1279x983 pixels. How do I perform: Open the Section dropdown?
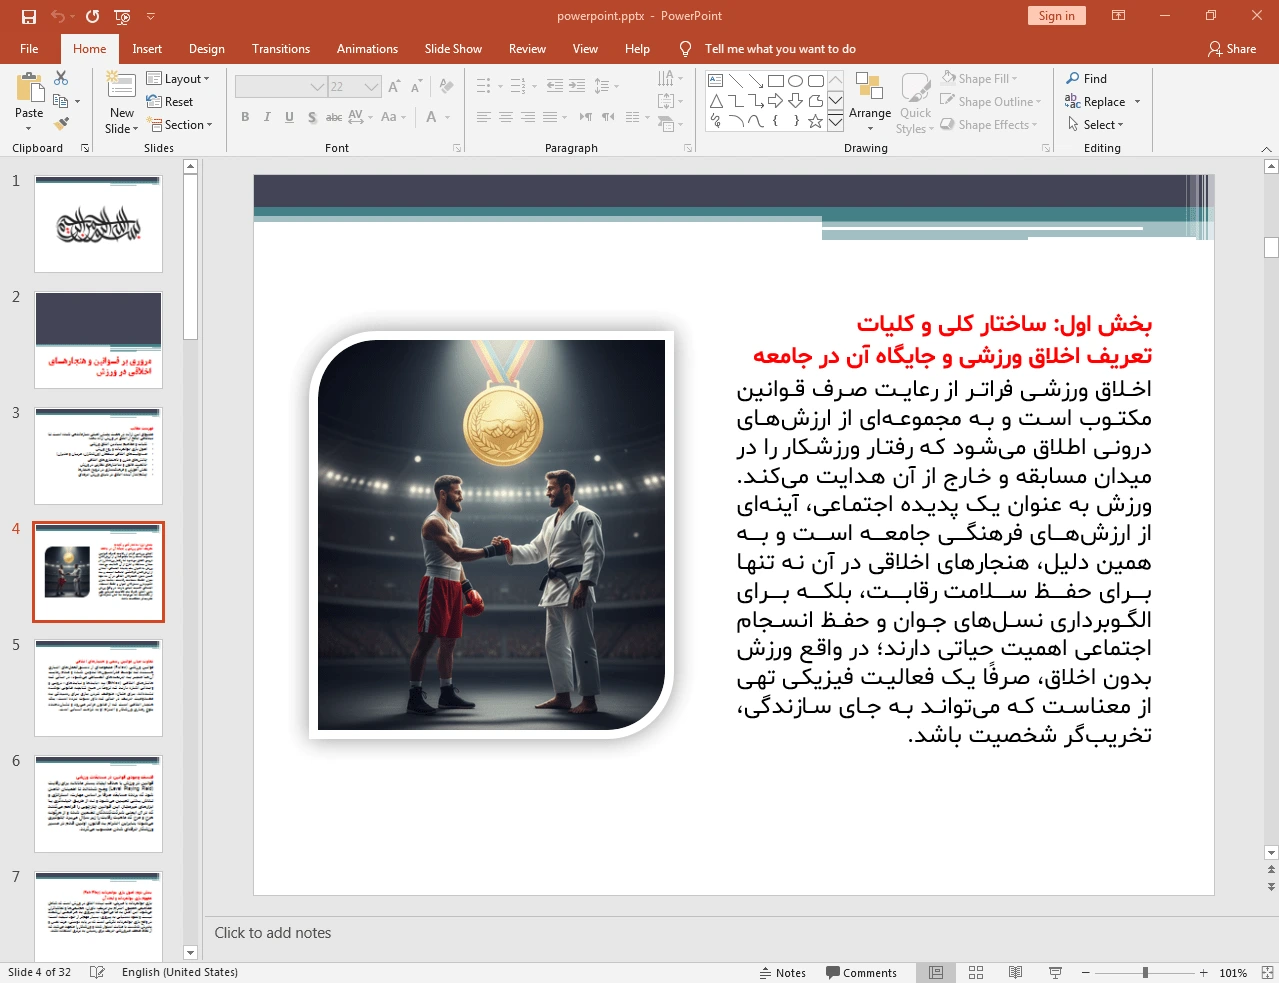[180, 125]
